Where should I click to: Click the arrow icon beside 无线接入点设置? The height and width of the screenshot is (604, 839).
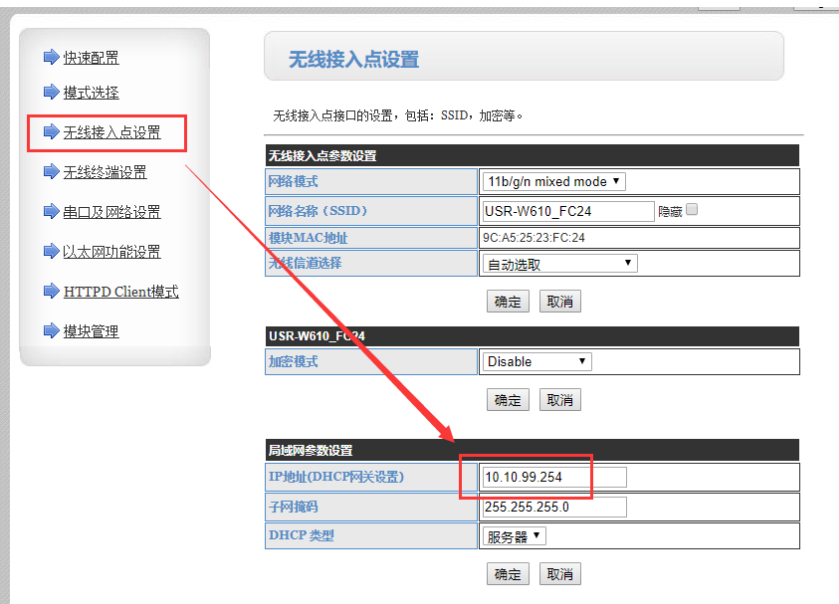51,132
